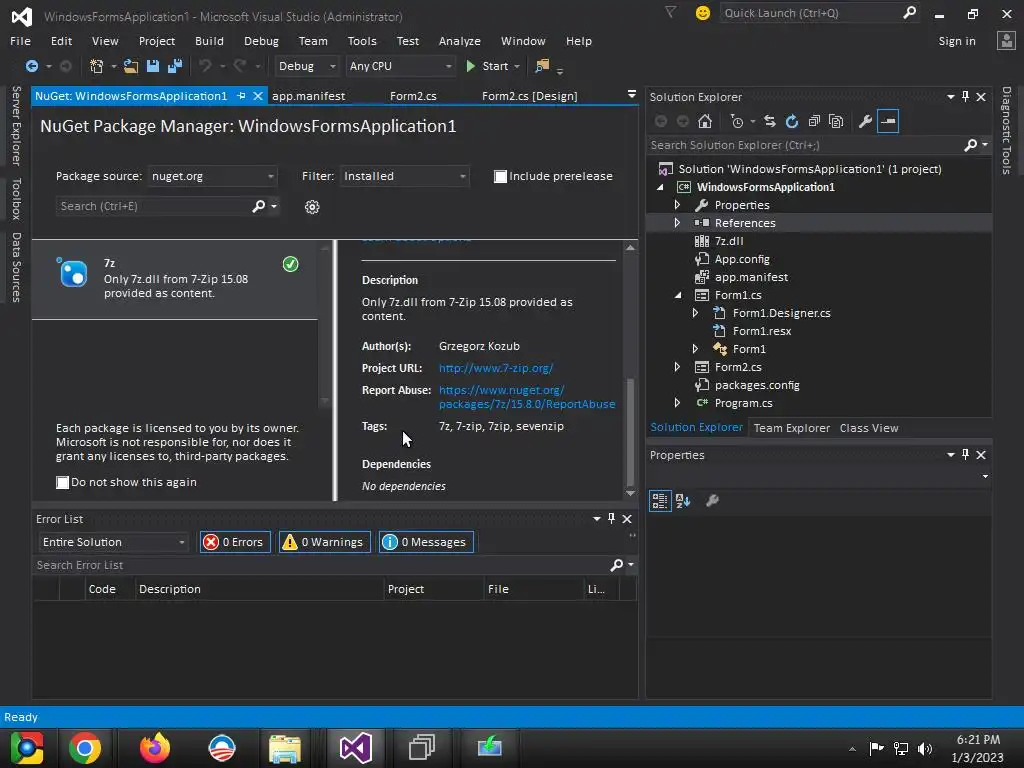Screen dimensions: 1024x768
Task: Click the Undo arrow icon
Action: coord(205,66)
